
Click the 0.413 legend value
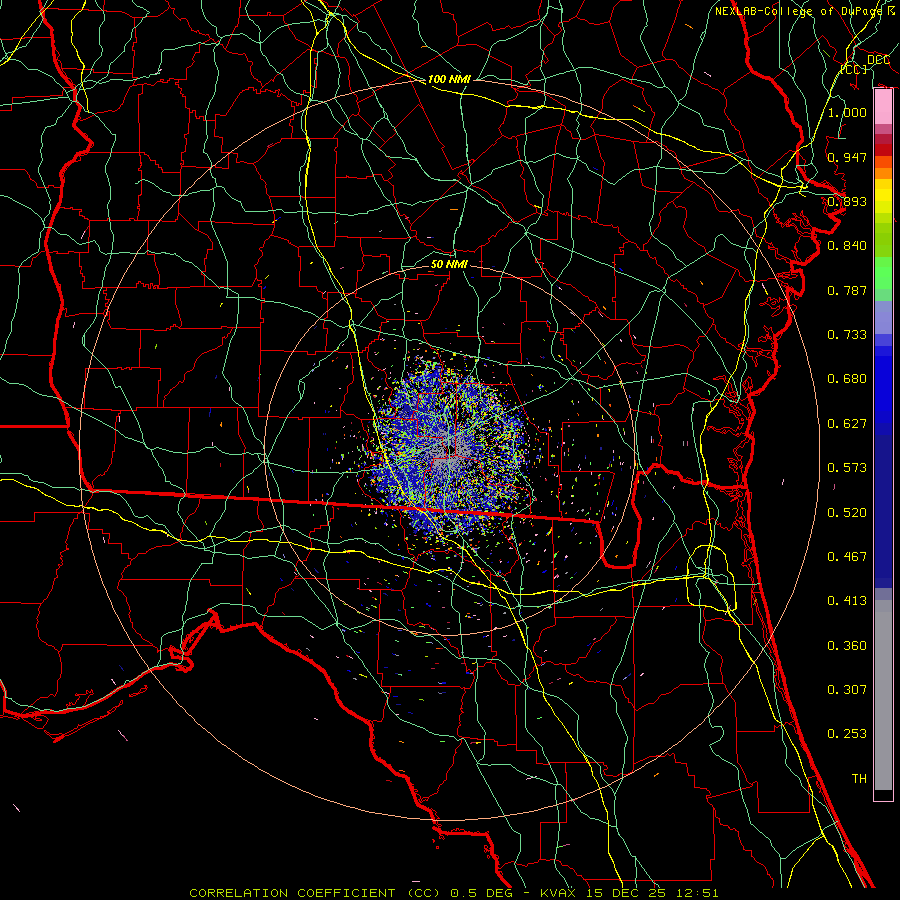tap(847, 601)
